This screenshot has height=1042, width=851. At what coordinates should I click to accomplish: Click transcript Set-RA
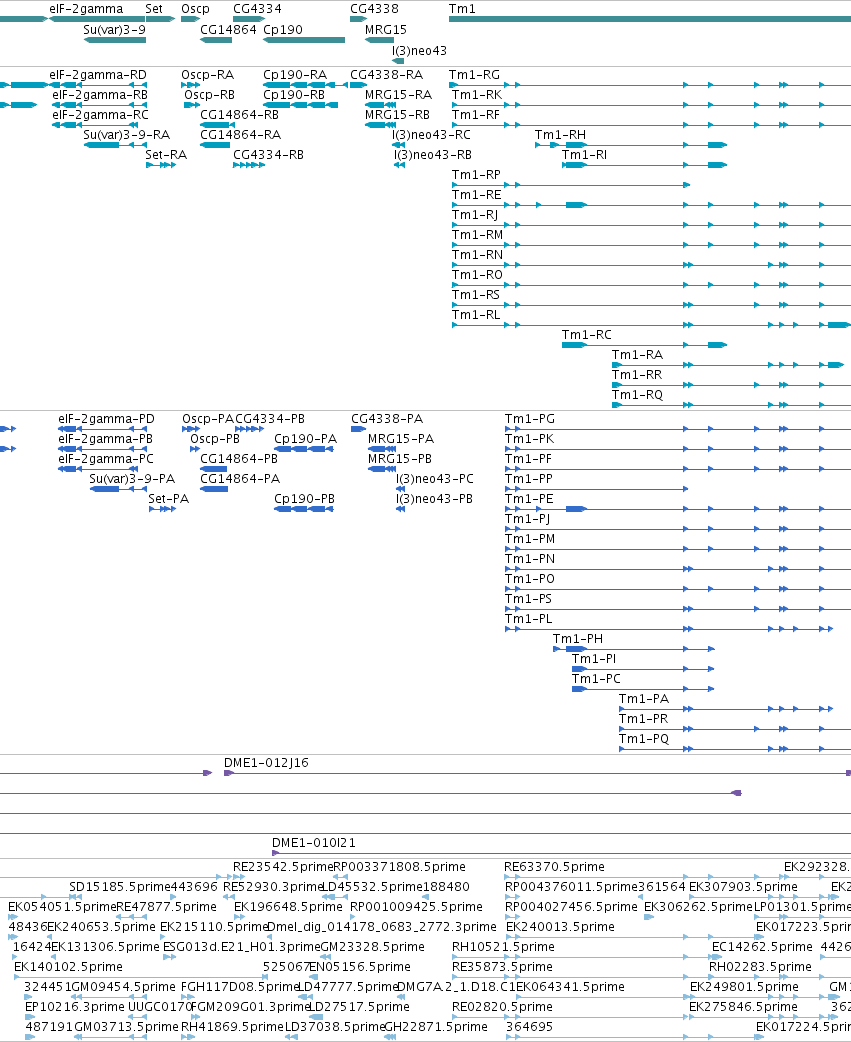(166, 155)
